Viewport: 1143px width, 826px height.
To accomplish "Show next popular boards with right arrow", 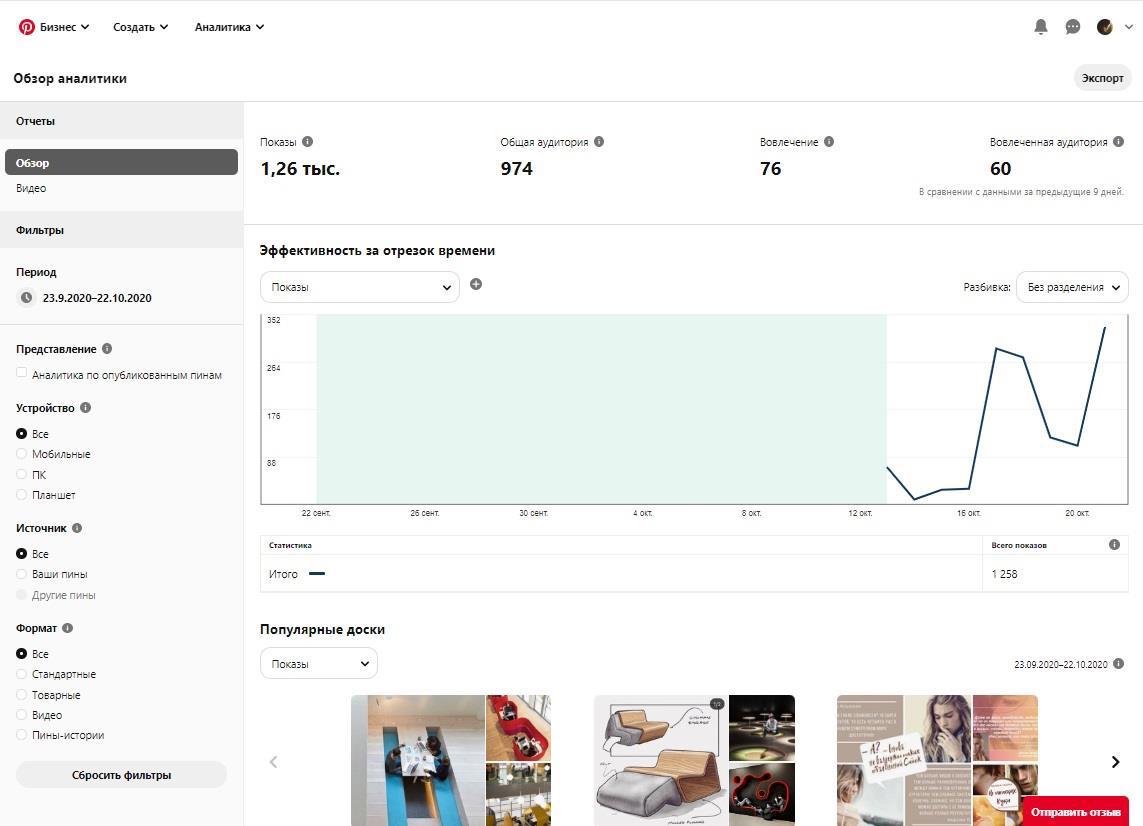I will click(x=1115, y=762).
